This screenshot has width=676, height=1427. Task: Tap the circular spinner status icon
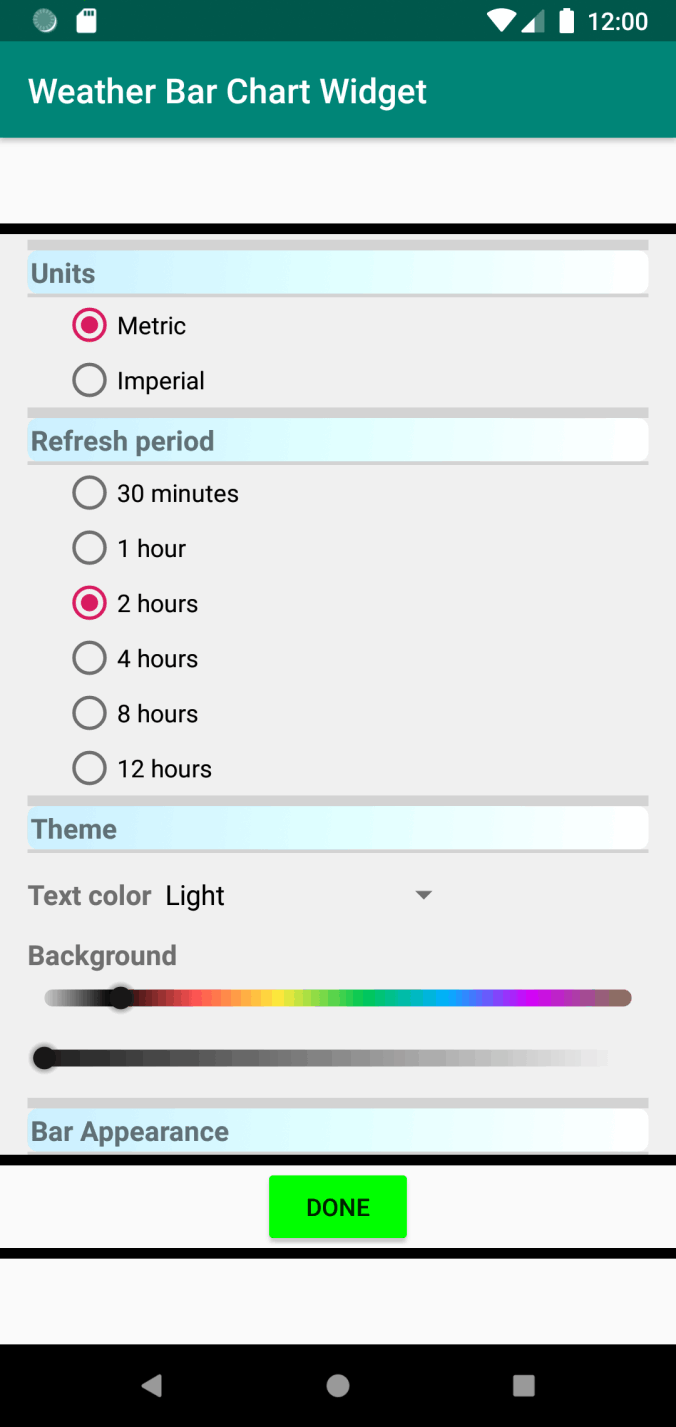pos(45,21)
